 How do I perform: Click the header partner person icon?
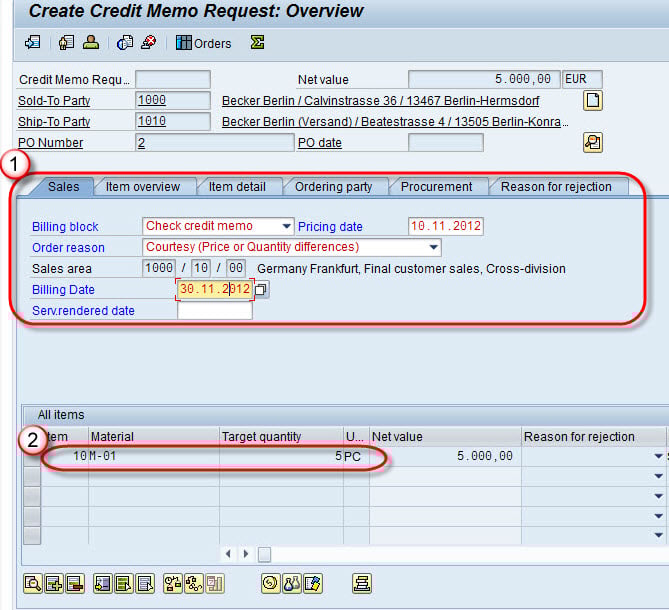coord(91,43)
